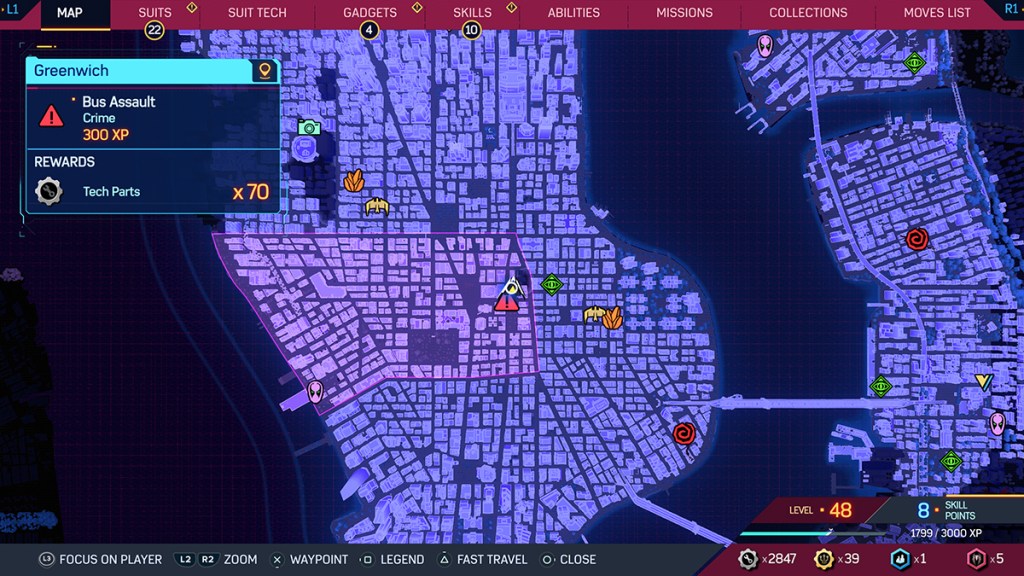Open the SUITS tab
Image resolution: width=1024 pixels, height=576 pixels.
pos(155,12)
